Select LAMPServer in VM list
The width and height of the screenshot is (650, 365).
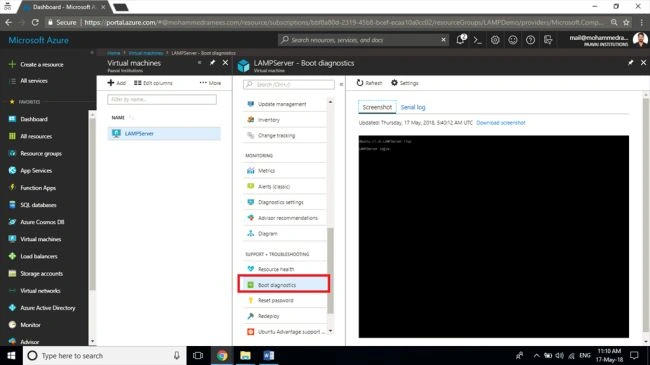pos(164,134)
